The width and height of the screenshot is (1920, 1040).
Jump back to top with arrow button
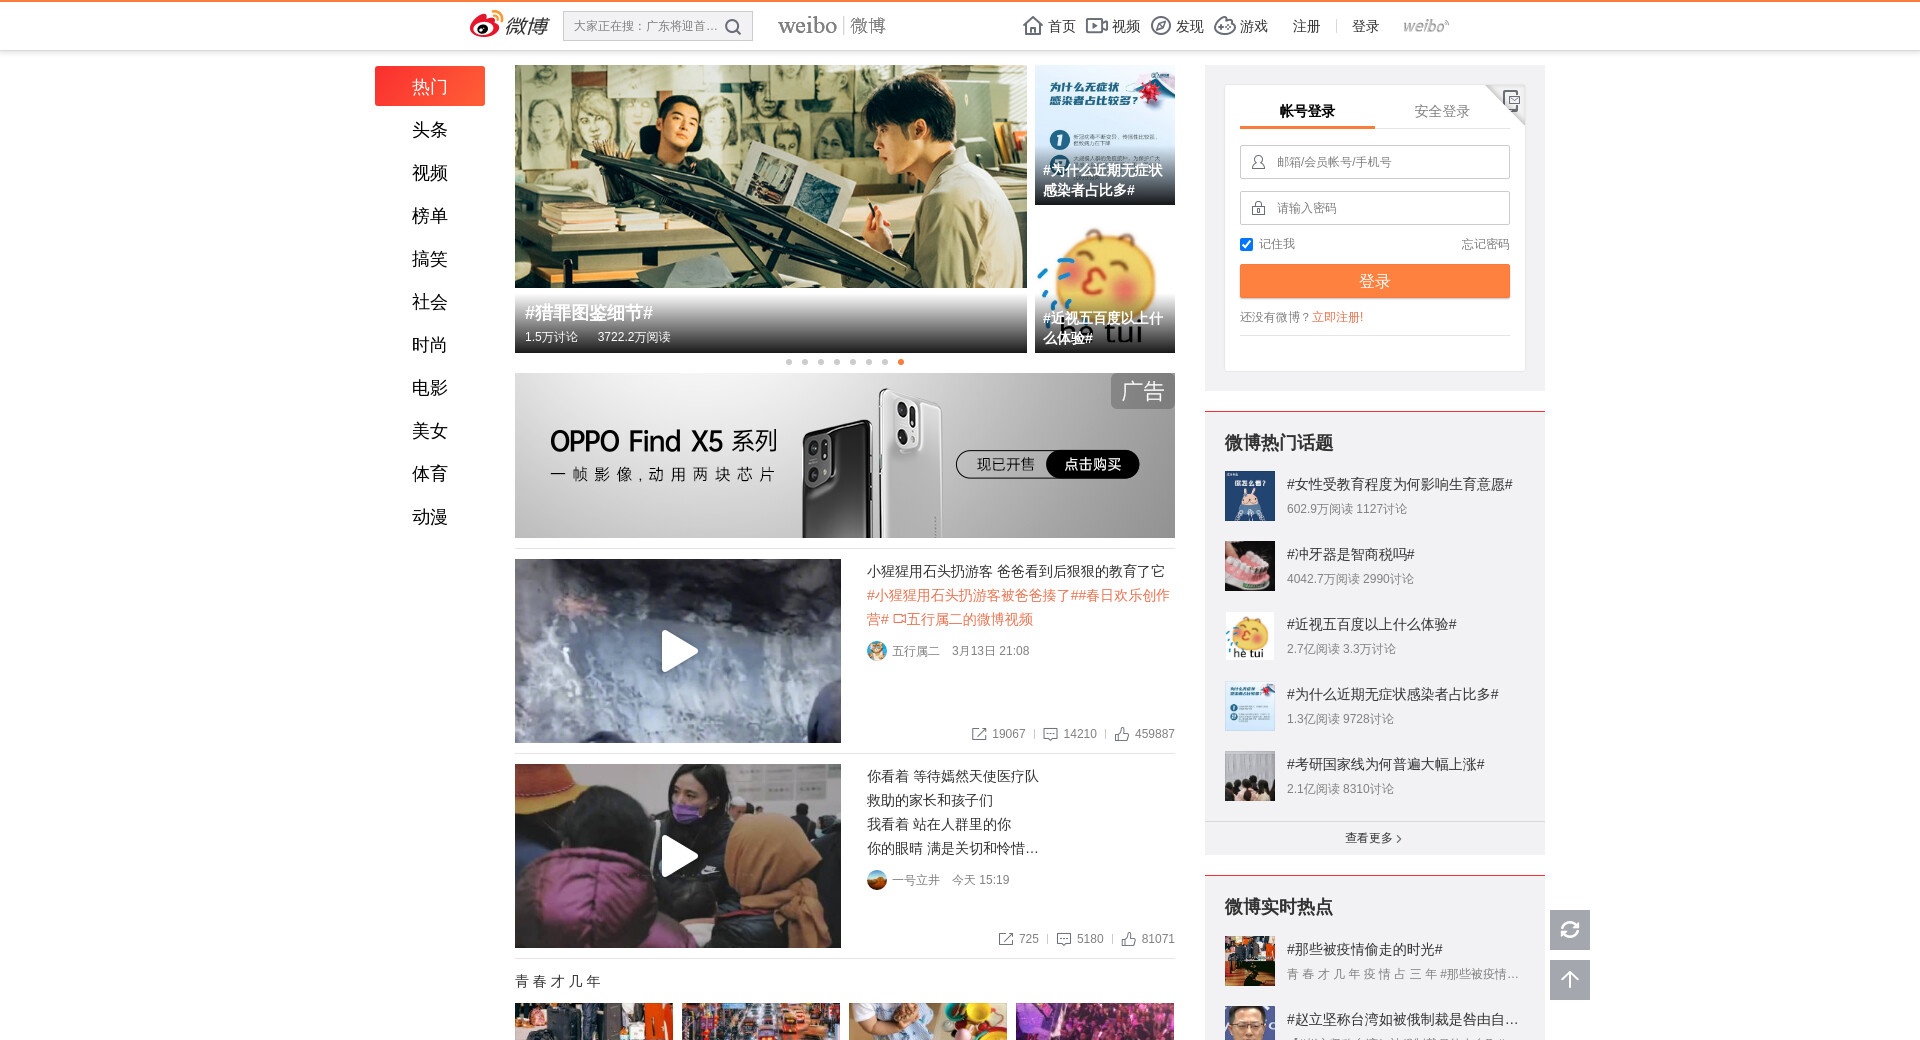pyautogui.click(x=1570, y=980)
